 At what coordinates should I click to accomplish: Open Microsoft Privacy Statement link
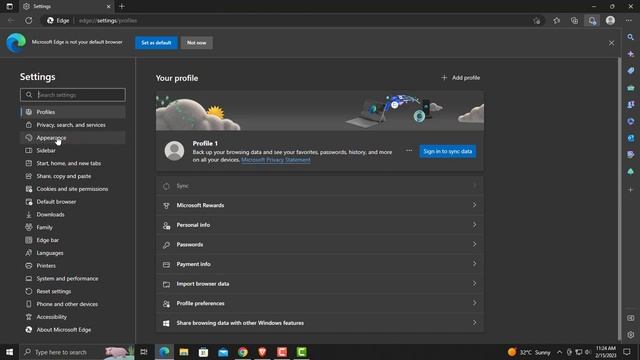(276, 160)
